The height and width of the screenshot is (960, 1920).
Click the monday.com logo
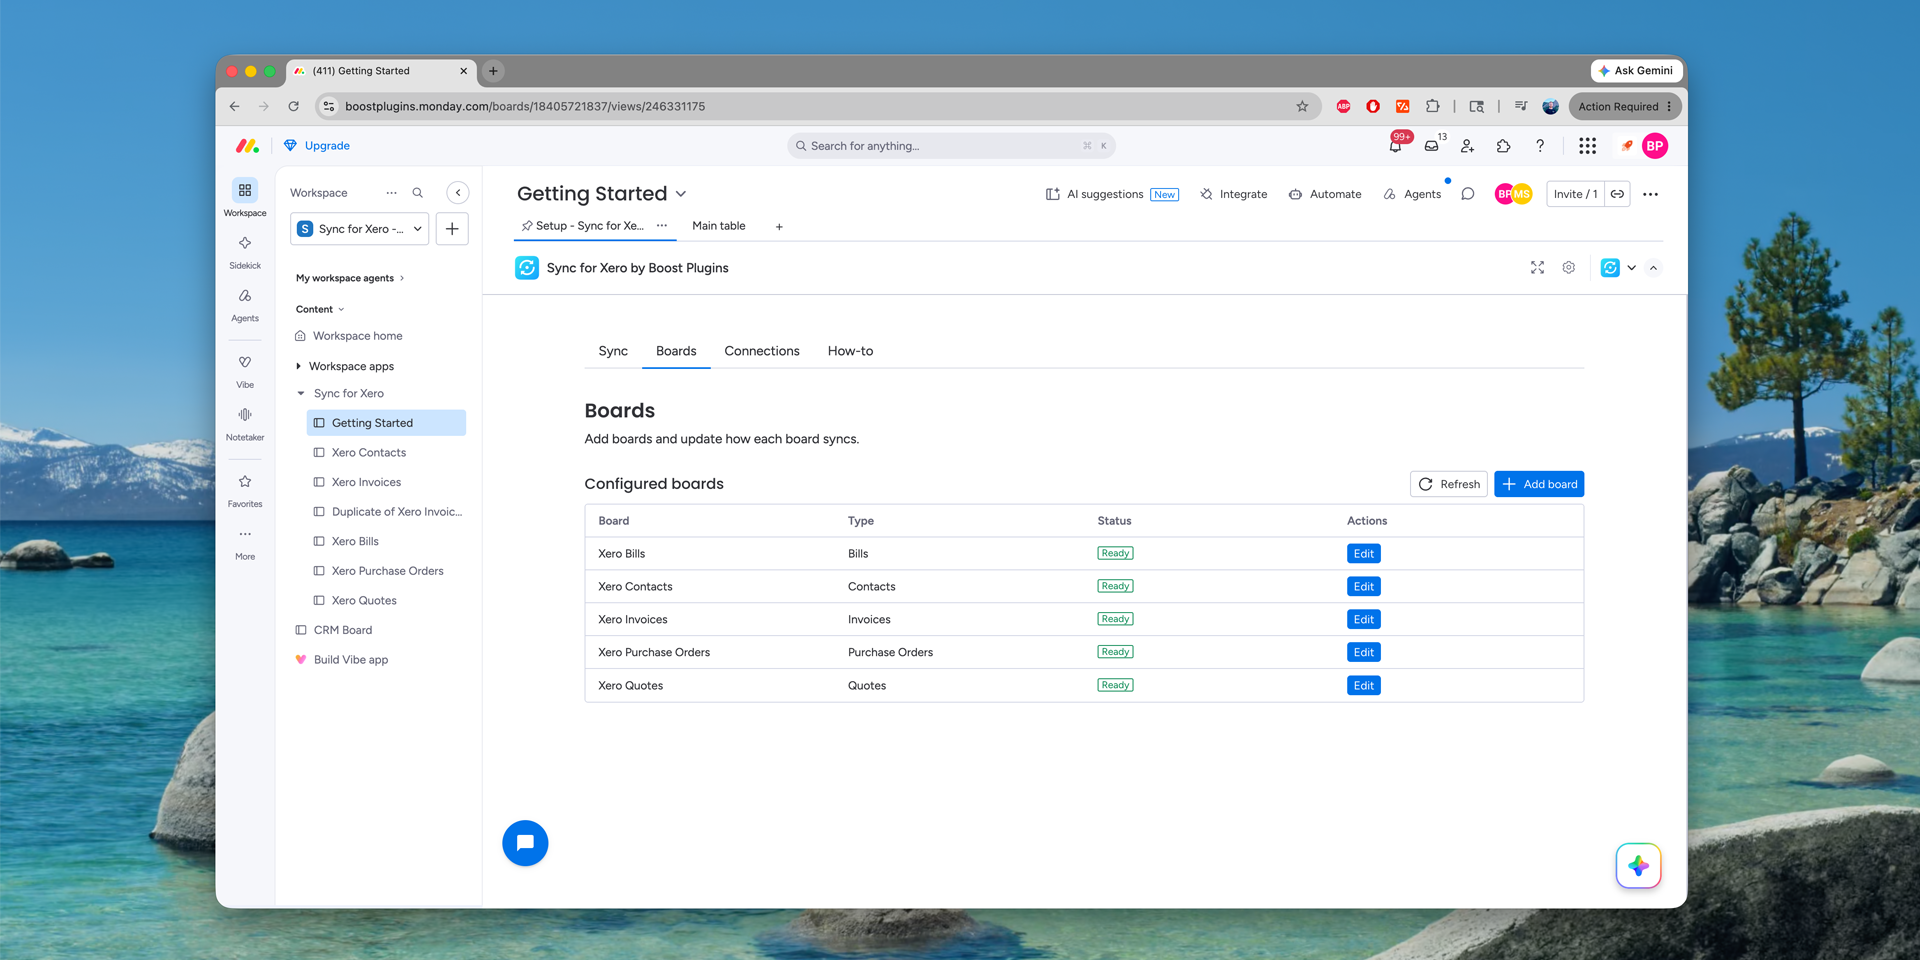247,146
